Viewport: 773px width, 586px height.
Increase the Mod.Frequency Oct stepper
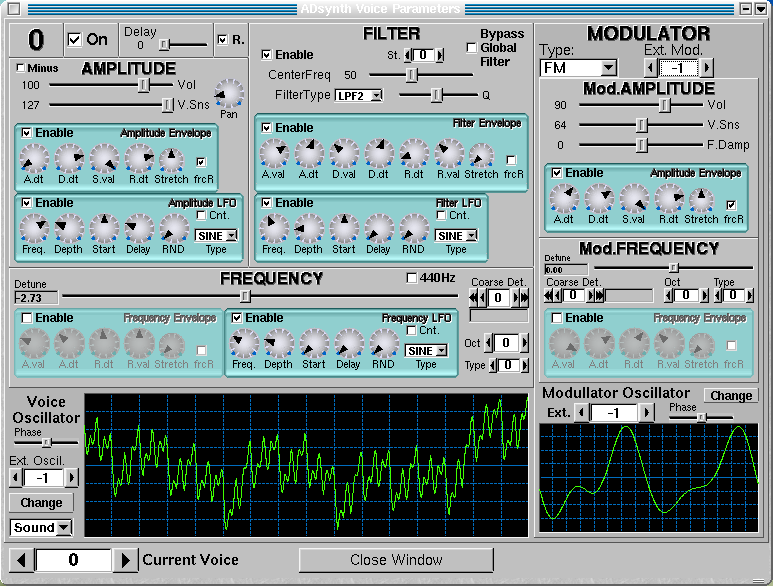coord(704,296)
